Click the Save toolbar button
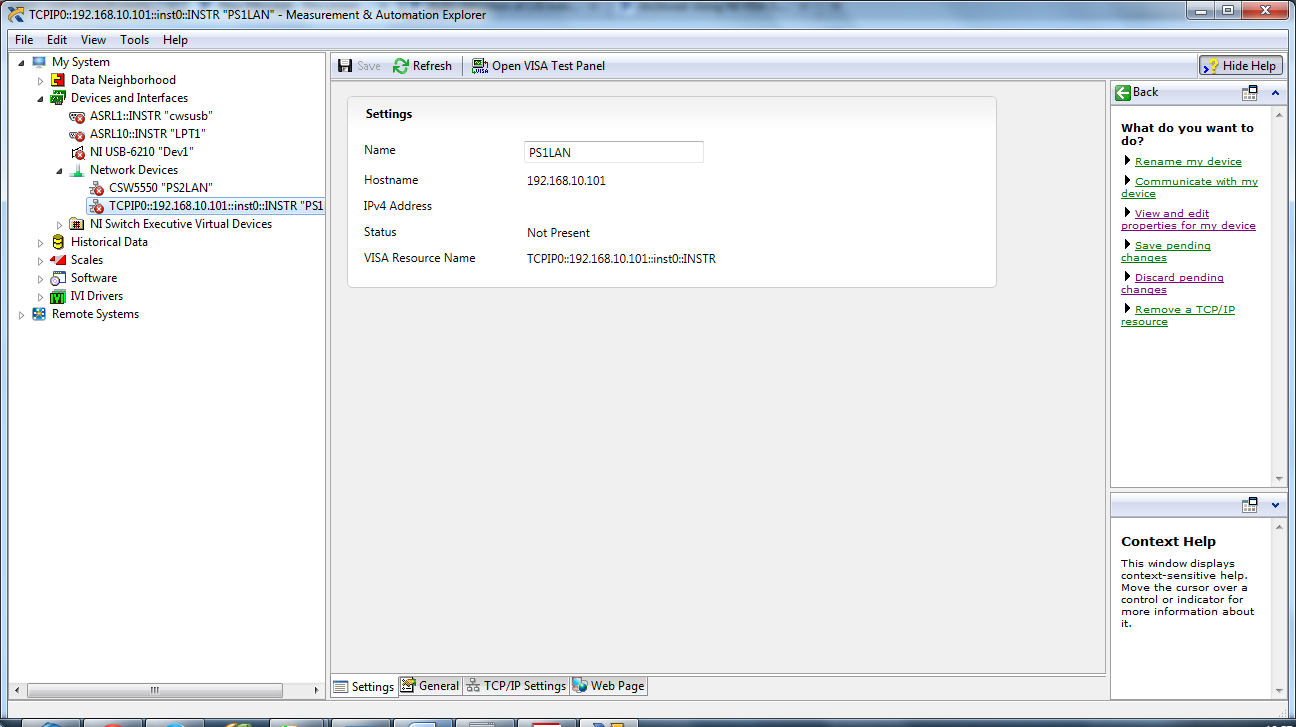The height and width of the screenshot is (727, 1296). pyautogui.click(x=359, y=66)
